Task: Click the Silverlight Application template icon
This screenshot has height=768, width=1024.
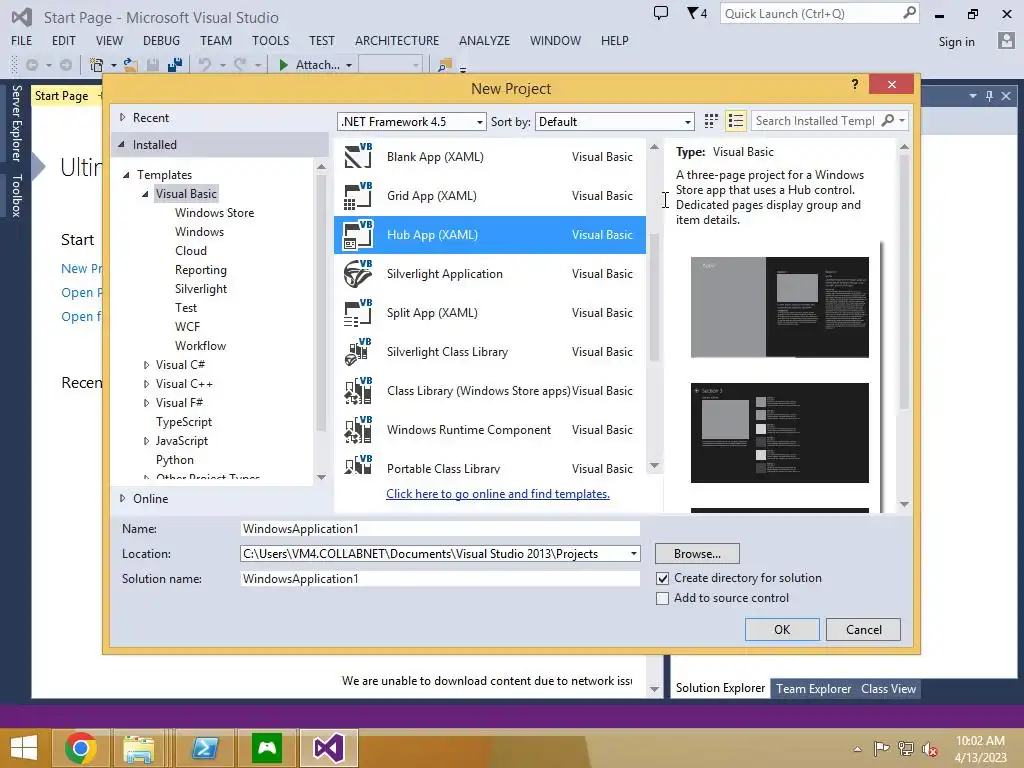Action: pyautogui.click(x=358, y=274)
